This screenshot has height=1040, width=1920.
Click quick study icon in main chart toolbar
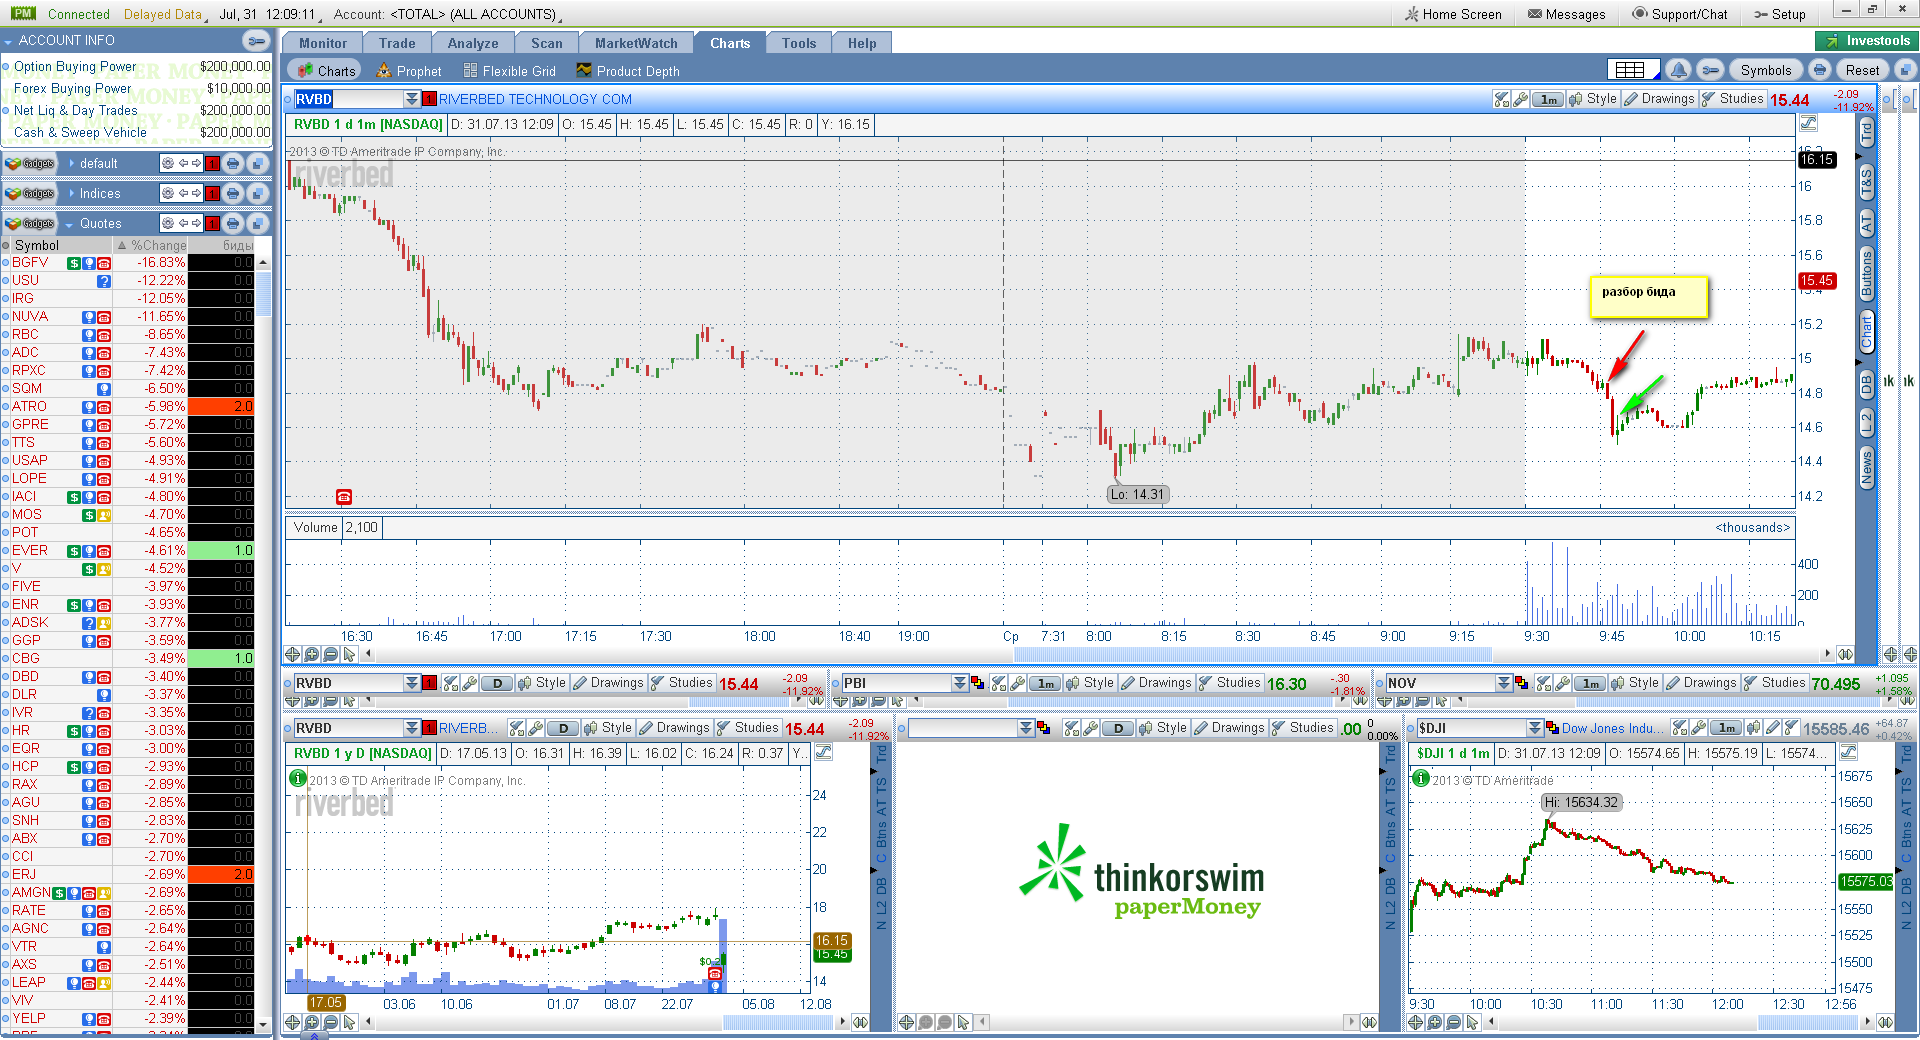coord(1501,99)
